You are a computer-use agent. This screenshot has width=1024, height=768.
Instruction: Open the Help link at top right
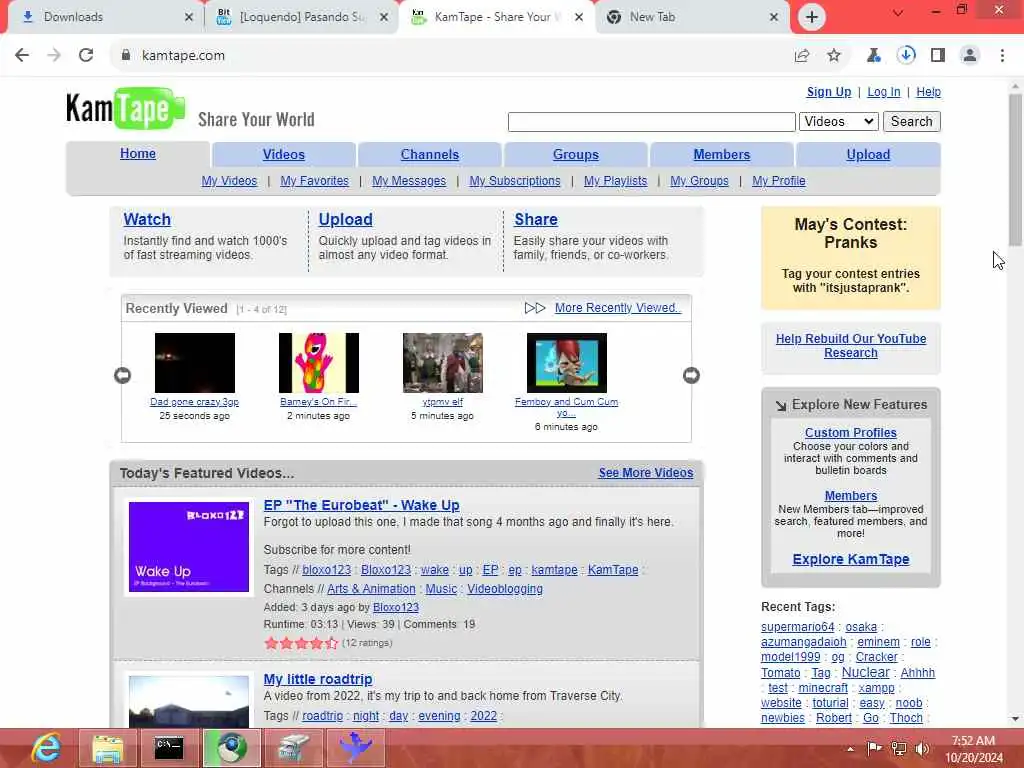(x=928, y=92)
